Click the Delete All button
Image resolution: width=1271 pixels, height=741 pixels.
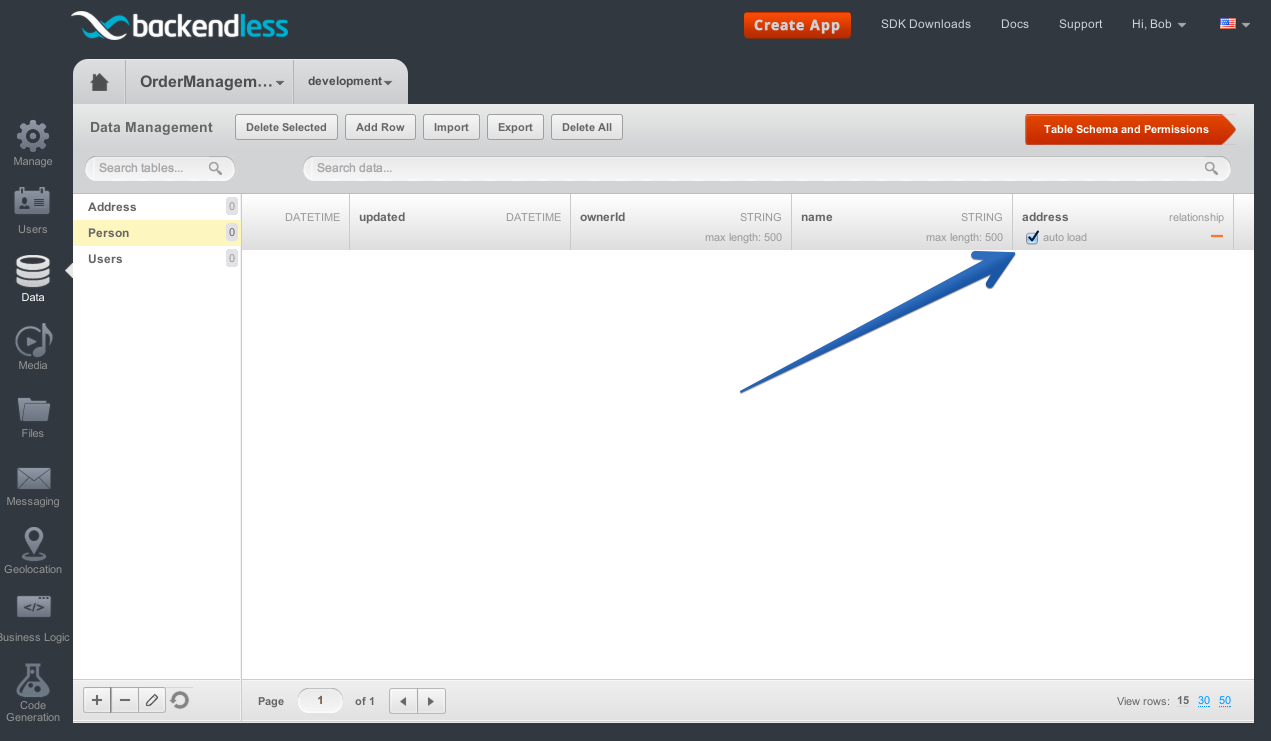(587, 127)
